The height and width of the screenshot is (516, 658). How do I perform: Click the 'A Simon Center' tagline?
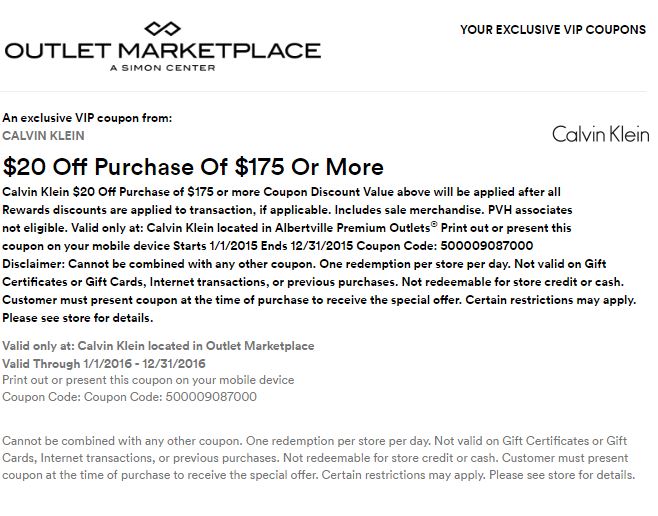(x=162, y=67)
